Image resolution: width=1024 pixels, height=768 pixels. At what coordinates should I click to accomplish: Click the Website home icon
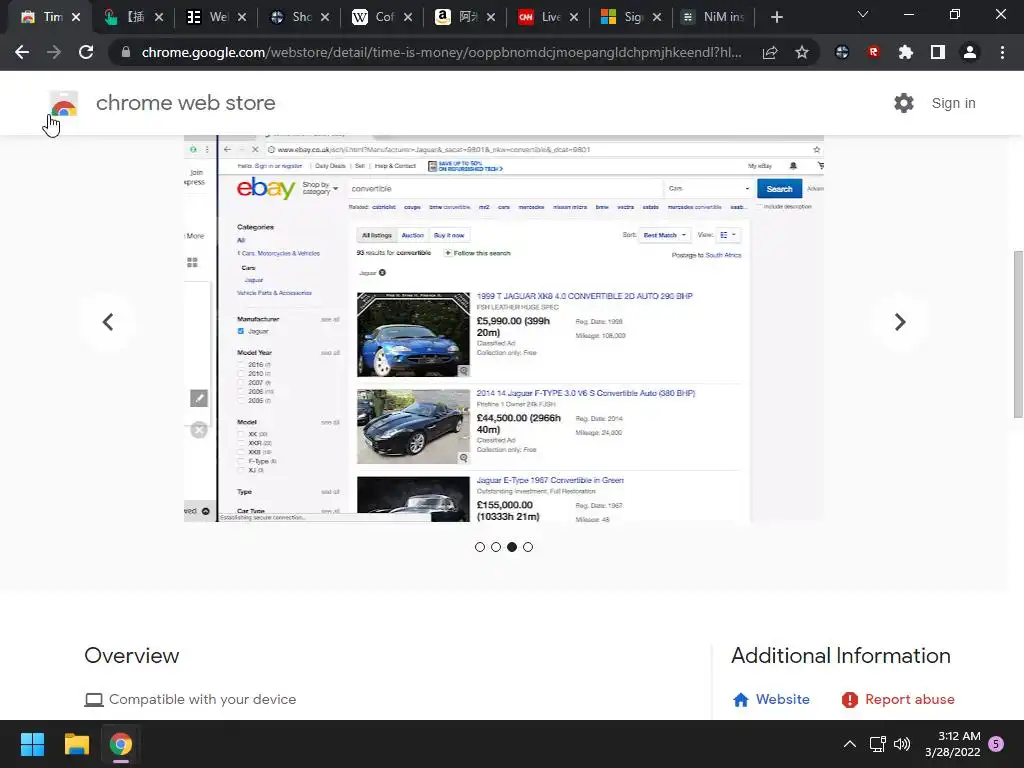click(x=741, y=699)
